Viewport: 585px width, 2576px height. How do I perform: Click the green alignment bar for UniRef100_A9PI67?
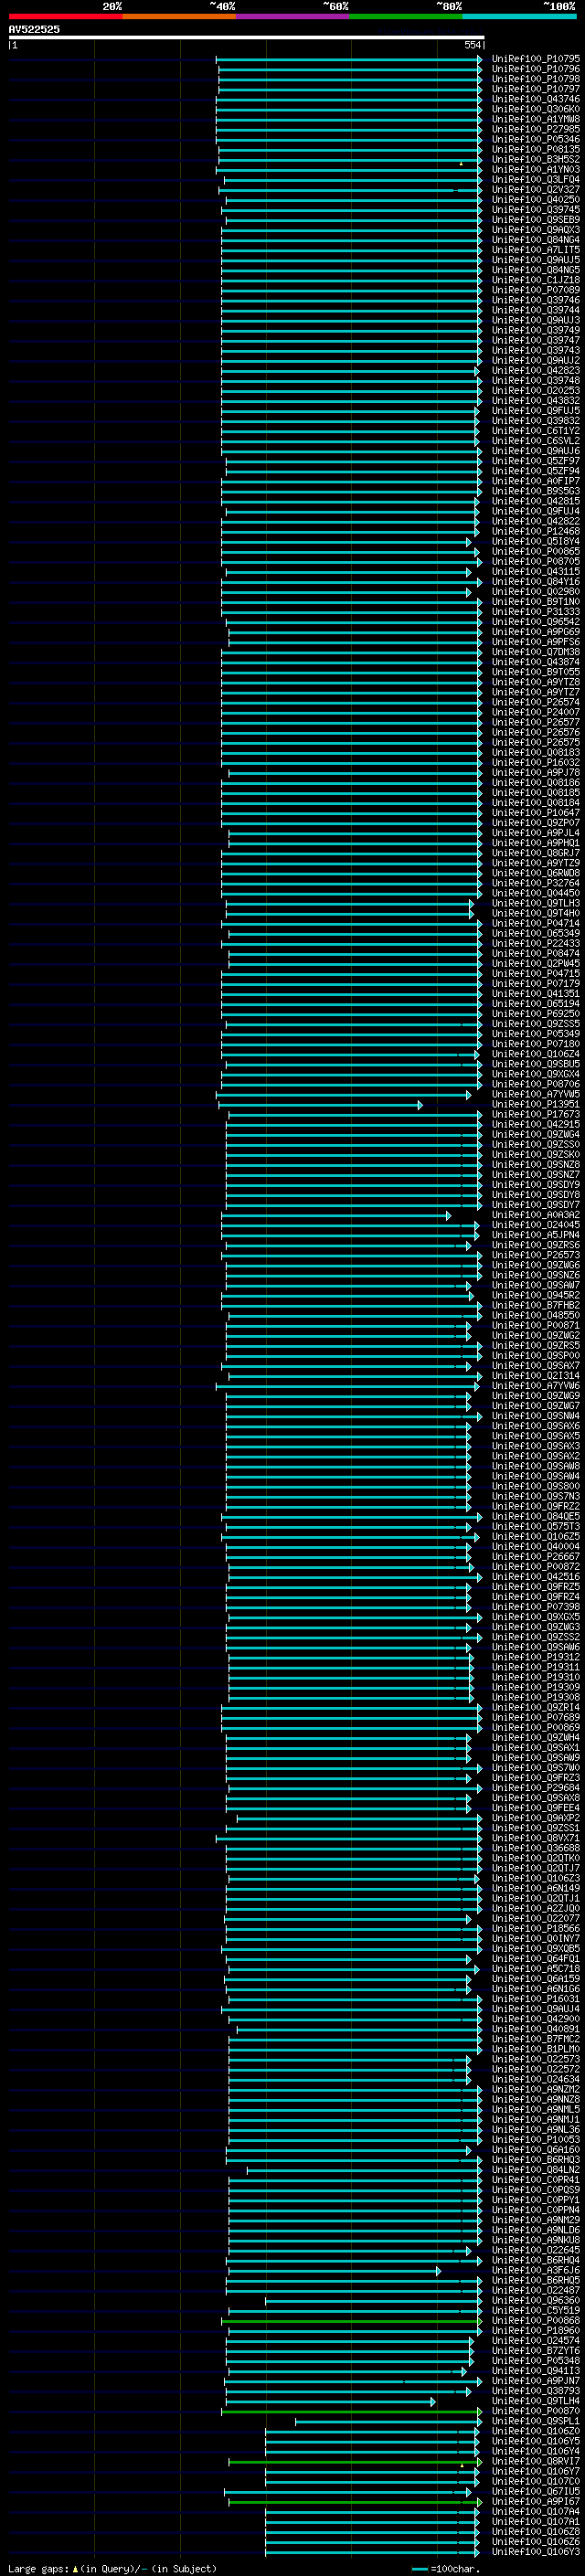355,2501
